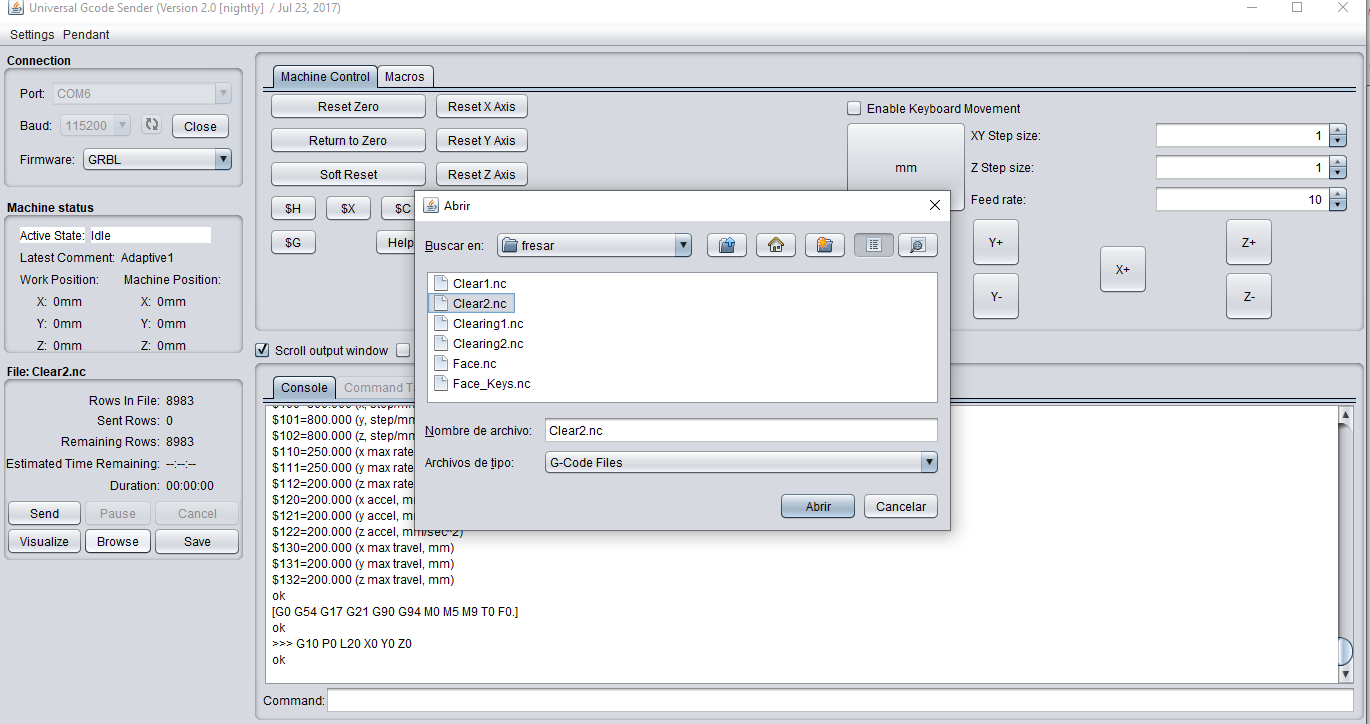Select file Face.nc
The height and width of the screenshot is (724, 1370).
(x=465, y=363)
